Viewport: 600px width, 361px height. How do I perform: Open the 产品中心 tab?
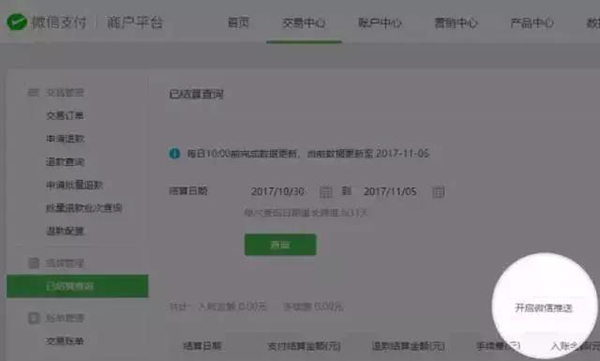click(532, 23)
